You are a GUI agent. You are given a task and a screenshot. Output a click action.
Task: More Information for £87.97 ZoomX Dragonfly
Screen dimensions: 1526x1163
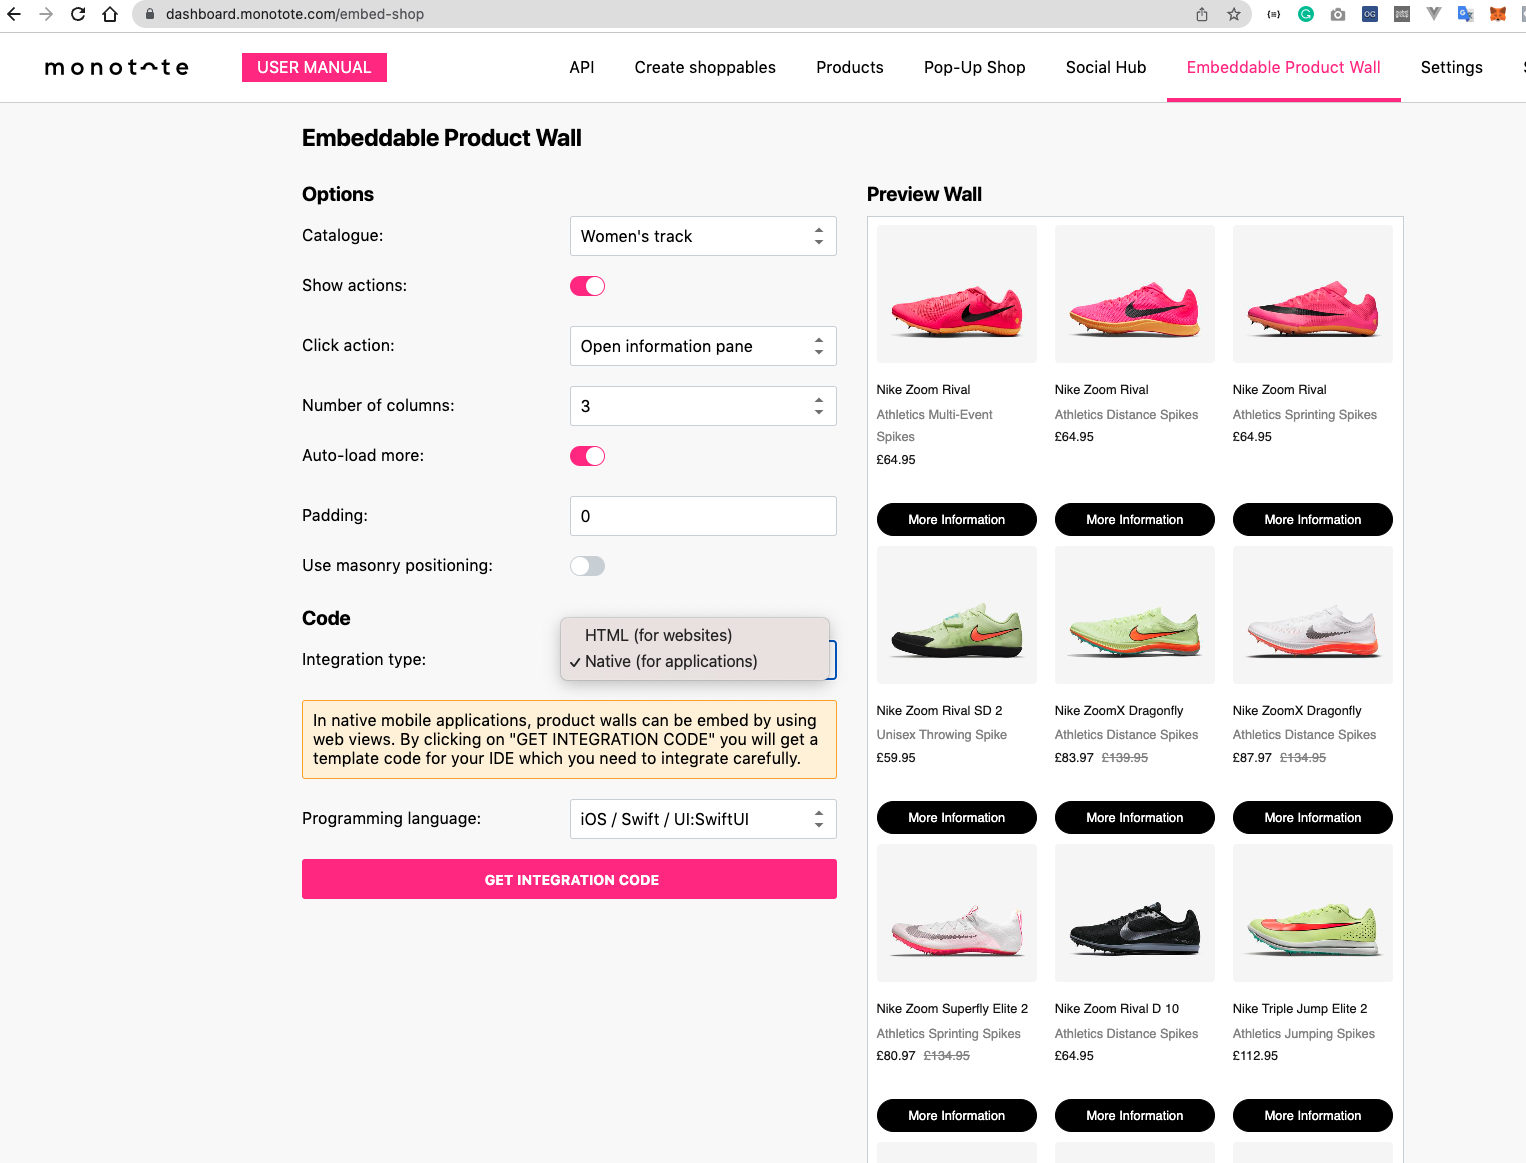1313,817
